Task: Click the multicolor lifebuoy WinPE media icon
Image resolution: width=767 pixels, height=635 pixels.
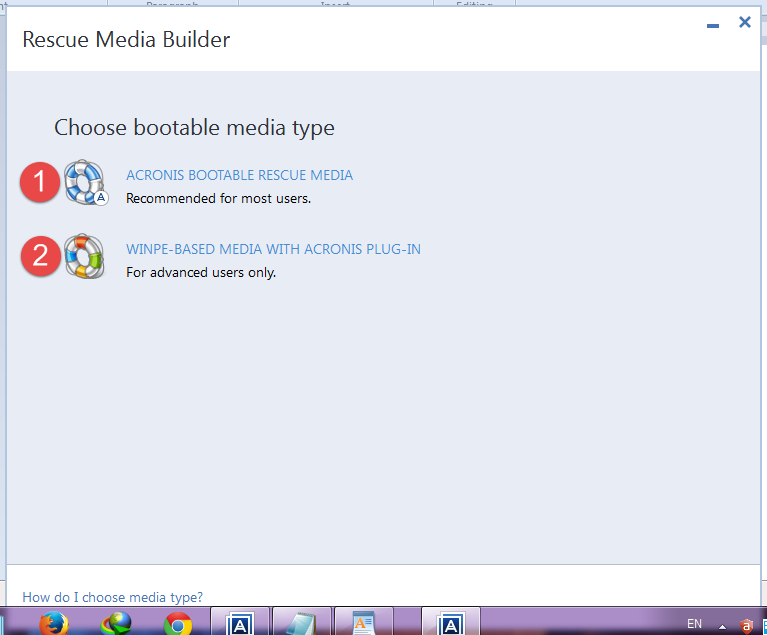Action: (85, 256)
